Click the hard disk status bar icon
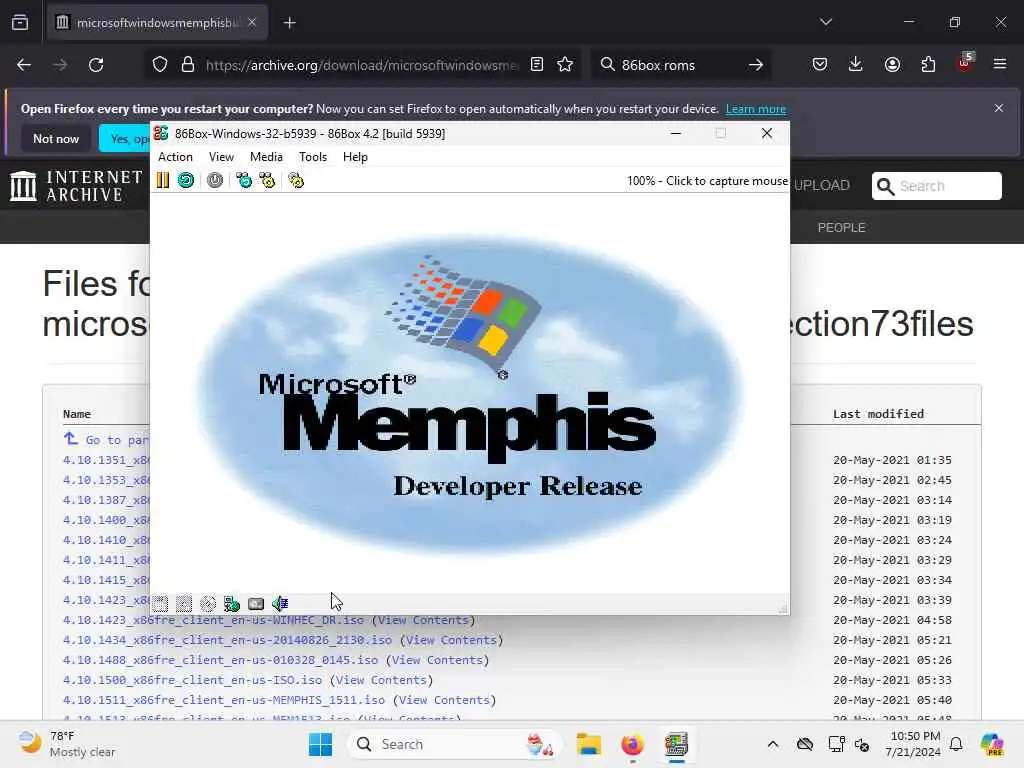This screenshot has height=768, width=1024. pos(256,603)
